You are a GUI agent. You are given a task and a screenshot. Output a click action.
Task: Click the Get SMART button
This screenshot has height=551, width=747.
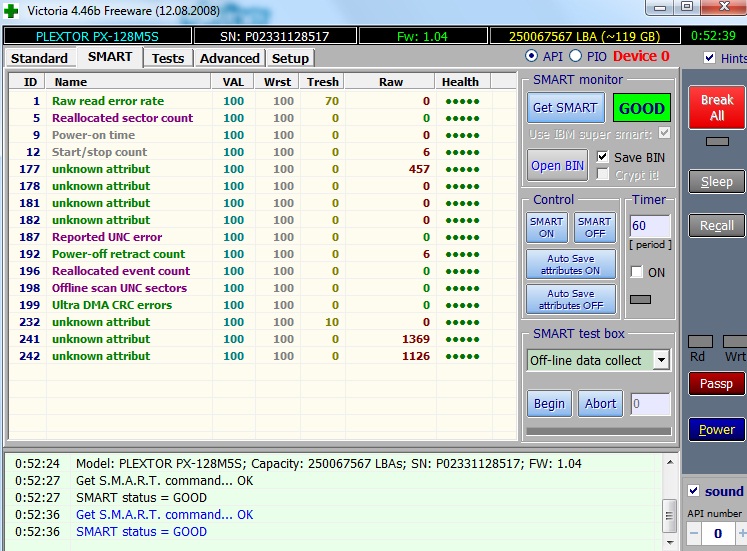click(564, 108)
